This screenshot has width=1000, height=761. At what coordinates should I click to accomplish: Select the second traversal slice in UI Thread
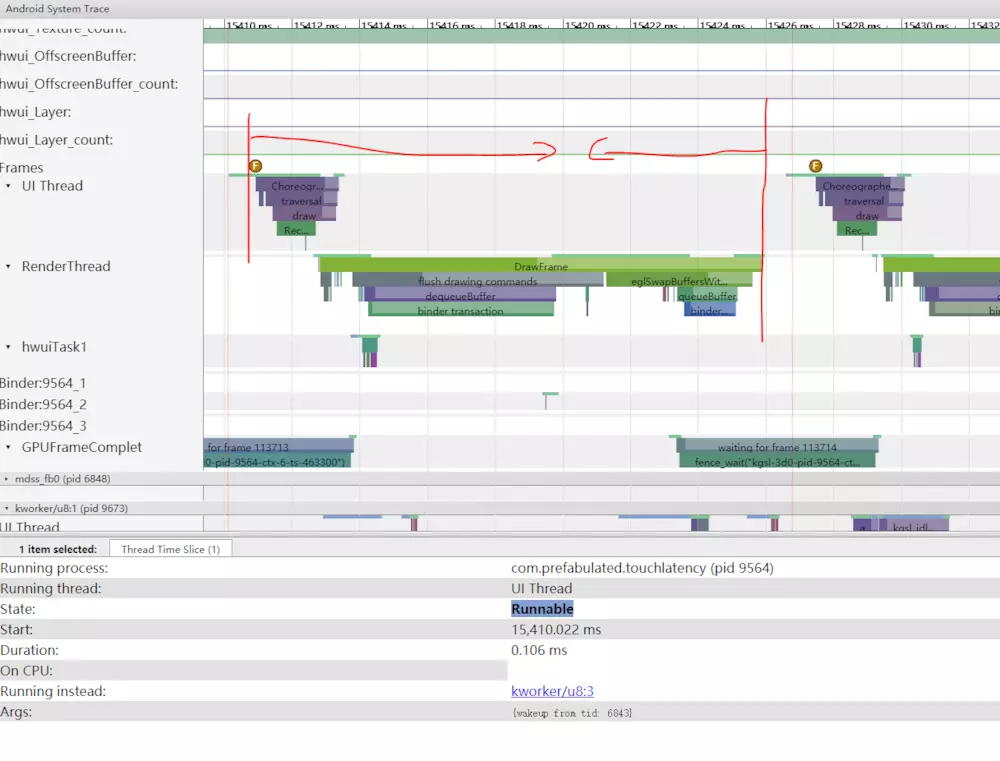pos(863,200)
